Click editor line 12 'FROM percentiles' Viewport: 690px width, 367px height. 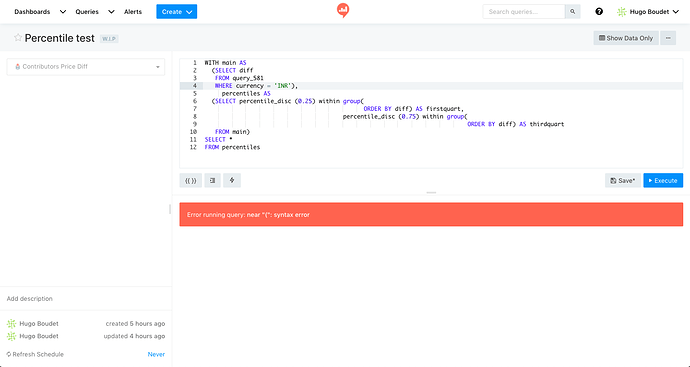coord(232,147)
